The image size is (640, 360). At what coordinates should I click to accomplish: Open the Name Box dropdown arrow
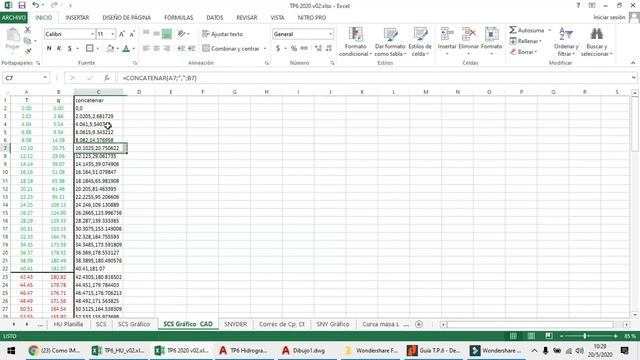click(45, 78)
